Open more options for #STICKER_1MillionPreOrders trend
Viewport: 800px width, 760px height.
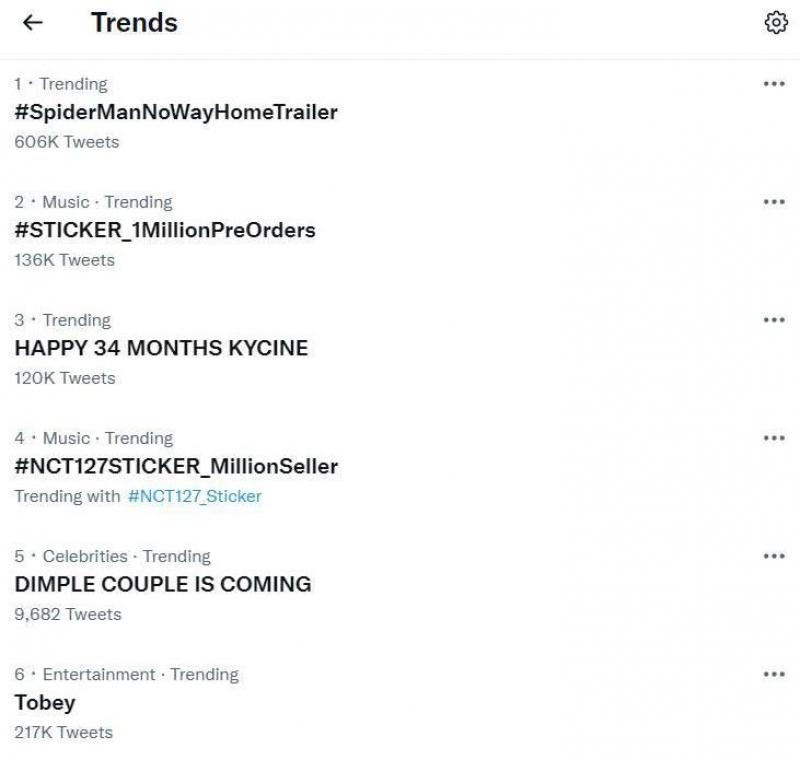[773, 202]
